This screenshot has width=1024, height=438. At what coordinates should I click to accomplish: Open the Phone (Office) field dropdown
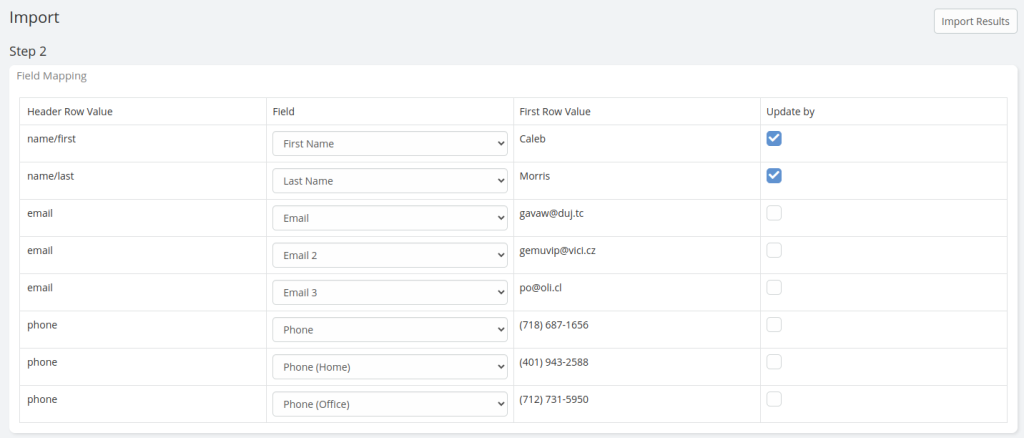[x=390, y=404]
